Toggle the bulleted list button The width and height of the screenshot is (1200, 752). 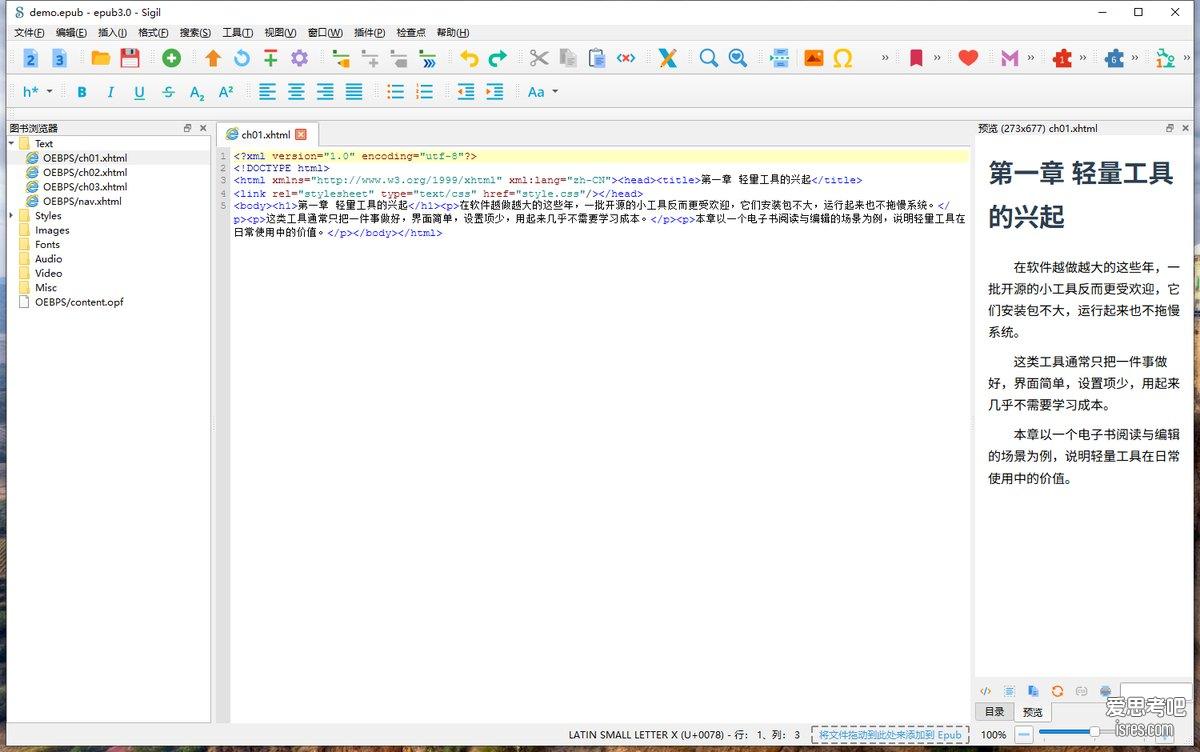pyautogui.click(x=396, y=92)
